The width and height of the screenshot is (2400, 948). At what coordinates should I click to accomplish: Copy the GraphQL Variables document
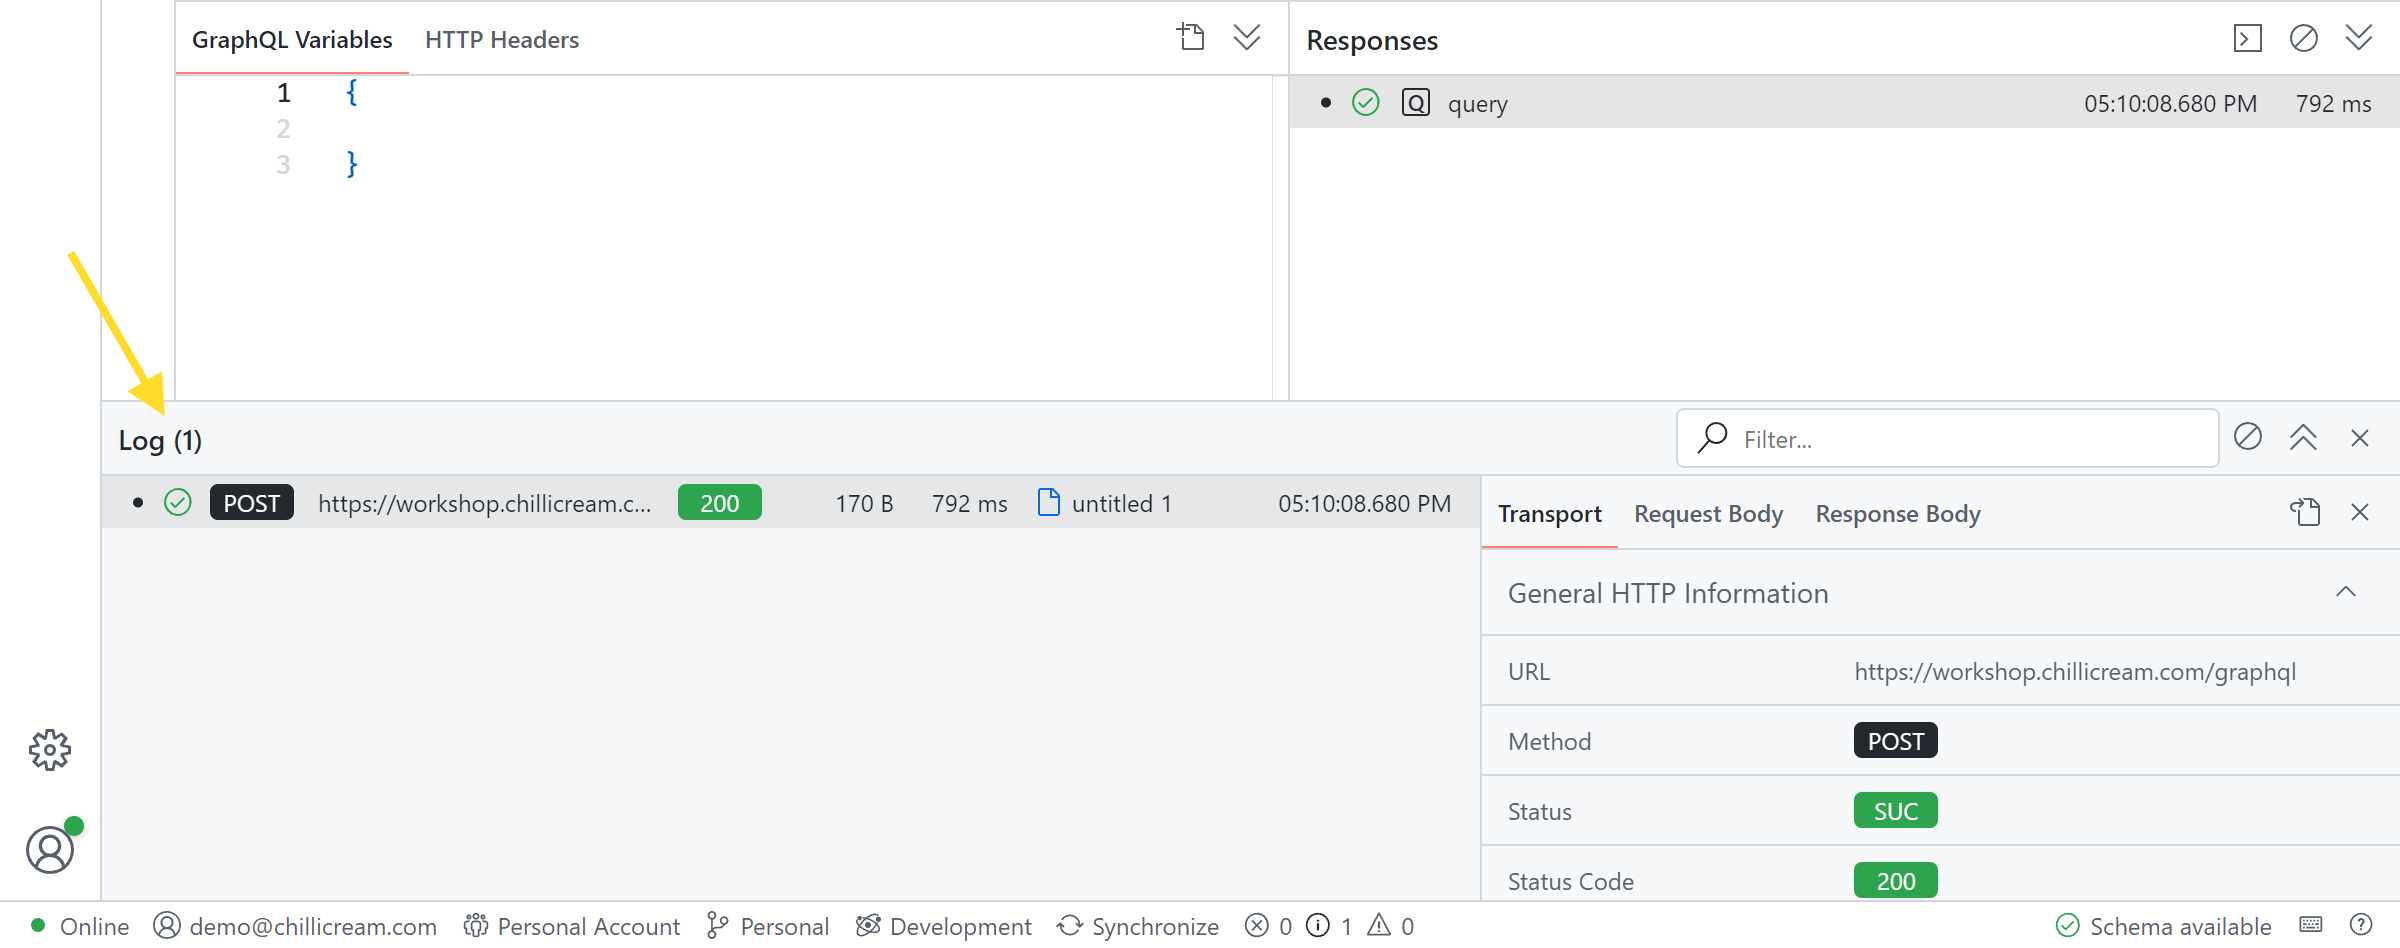click(x=1190, y=35)
